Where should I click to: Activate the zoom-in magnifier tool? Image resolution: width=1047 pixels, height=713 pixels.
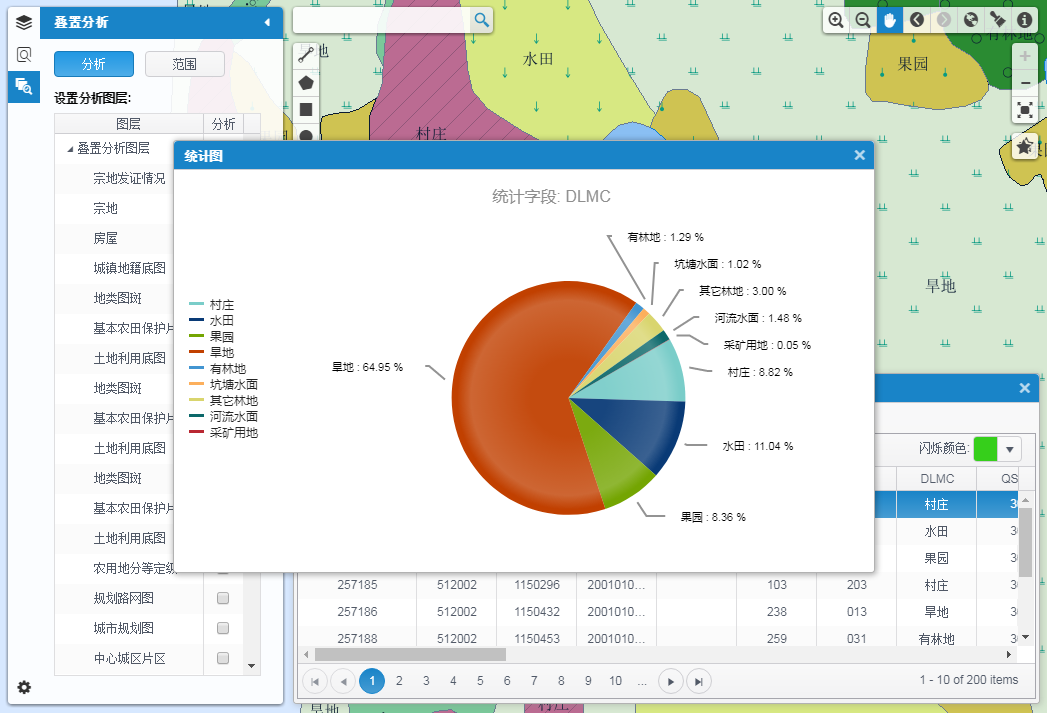835,20
